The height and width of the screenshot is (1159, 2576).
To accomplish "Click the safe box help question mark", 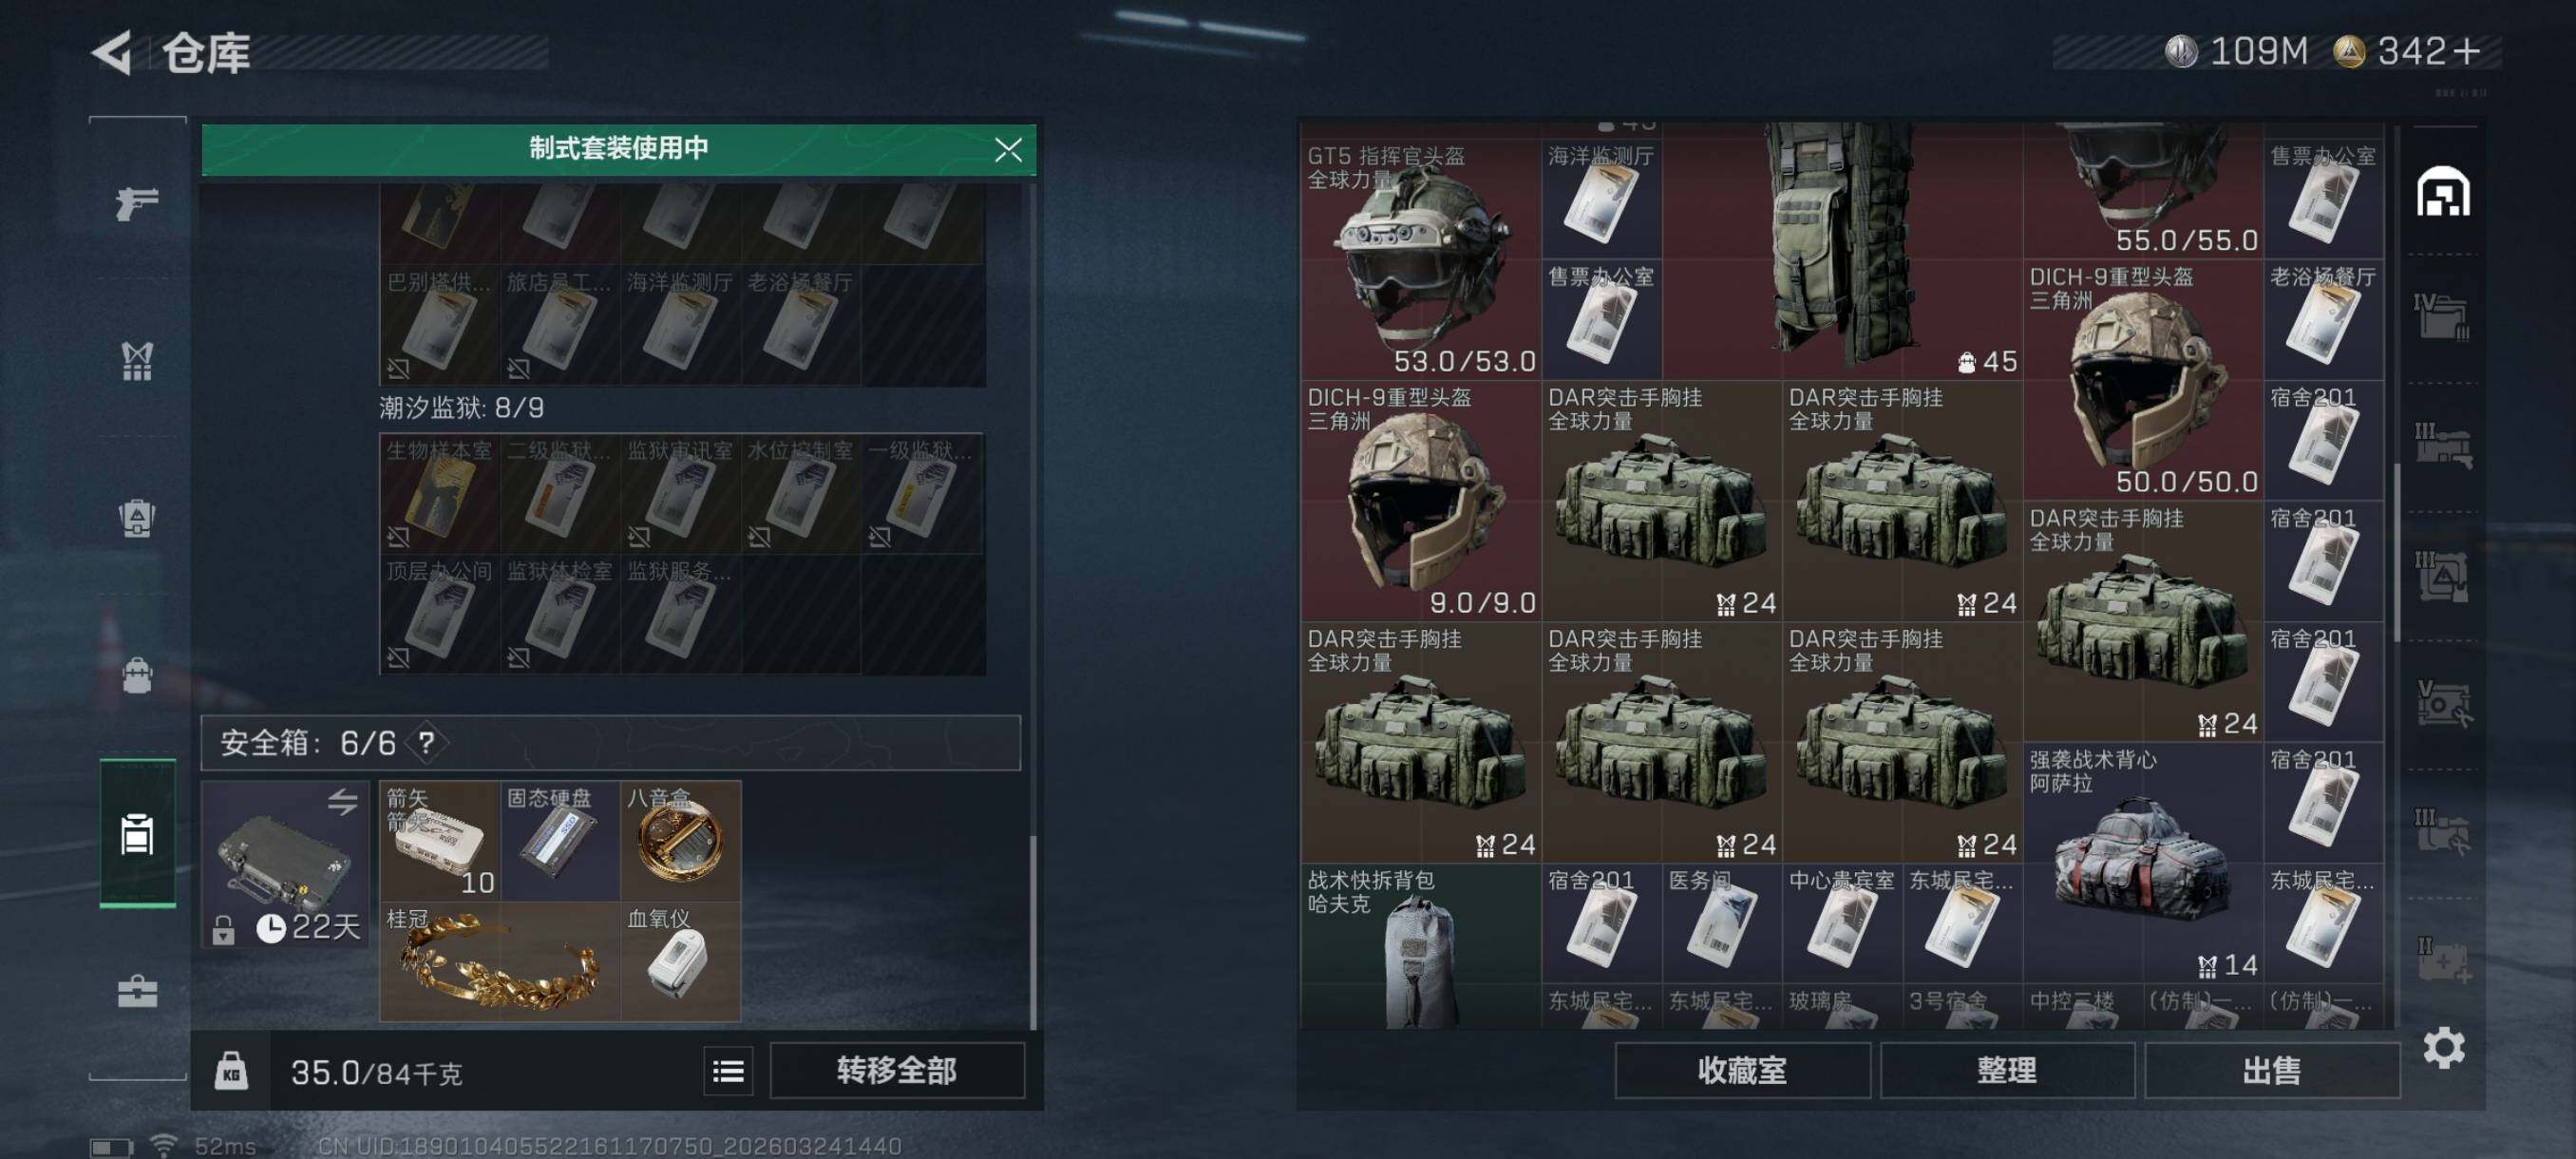I will click(427, 742).
